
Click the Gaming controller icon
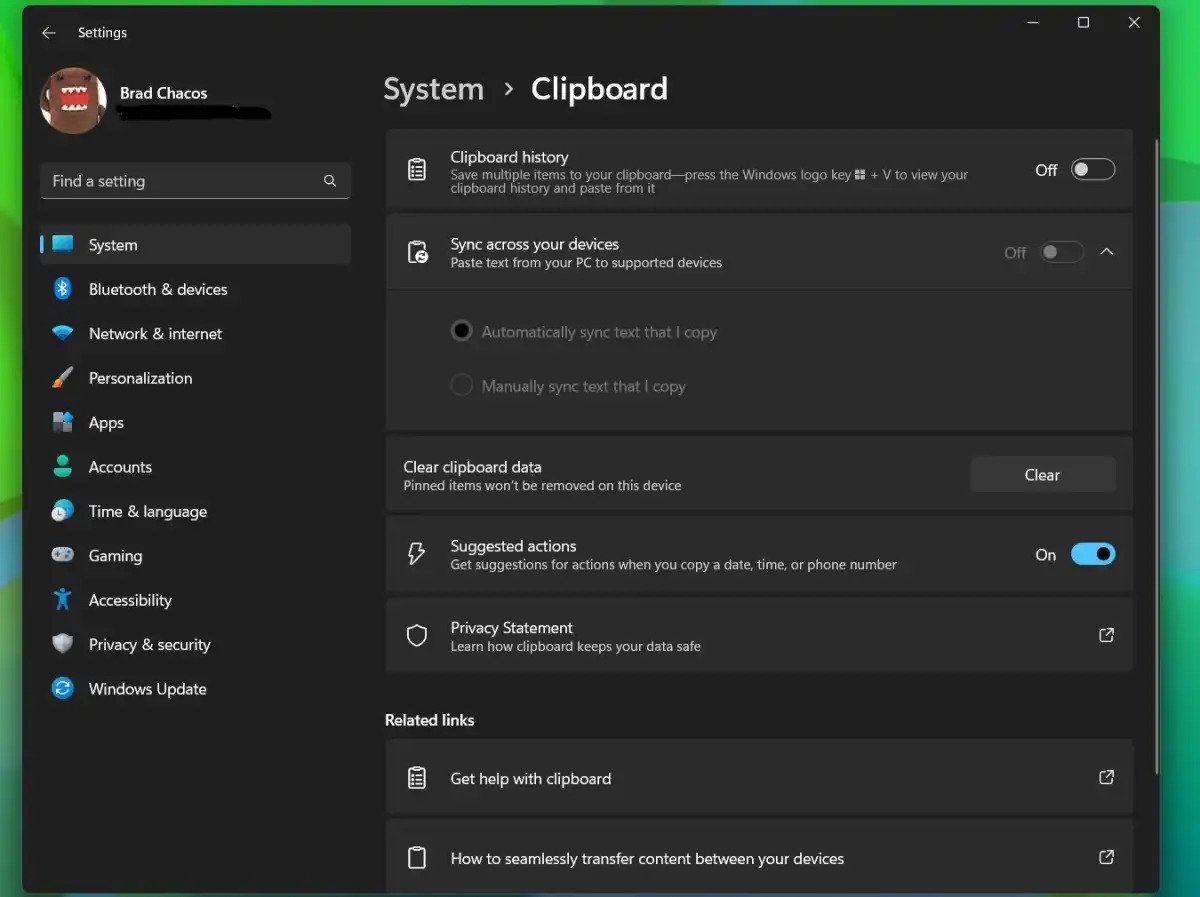coord(65,555)
